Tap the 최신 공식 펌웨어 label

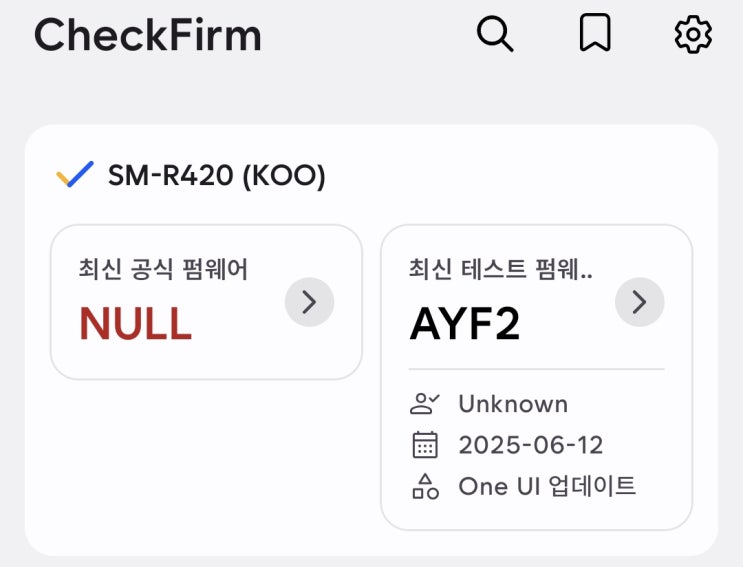point(163,268)
